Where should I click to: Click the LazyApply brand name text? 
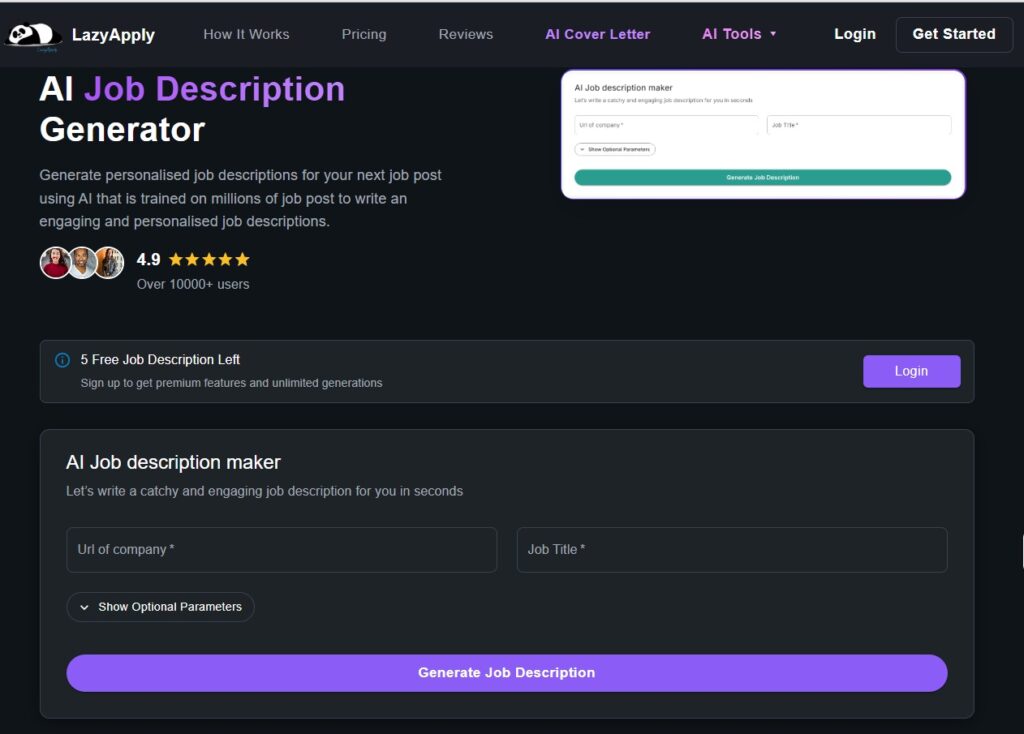113,35
